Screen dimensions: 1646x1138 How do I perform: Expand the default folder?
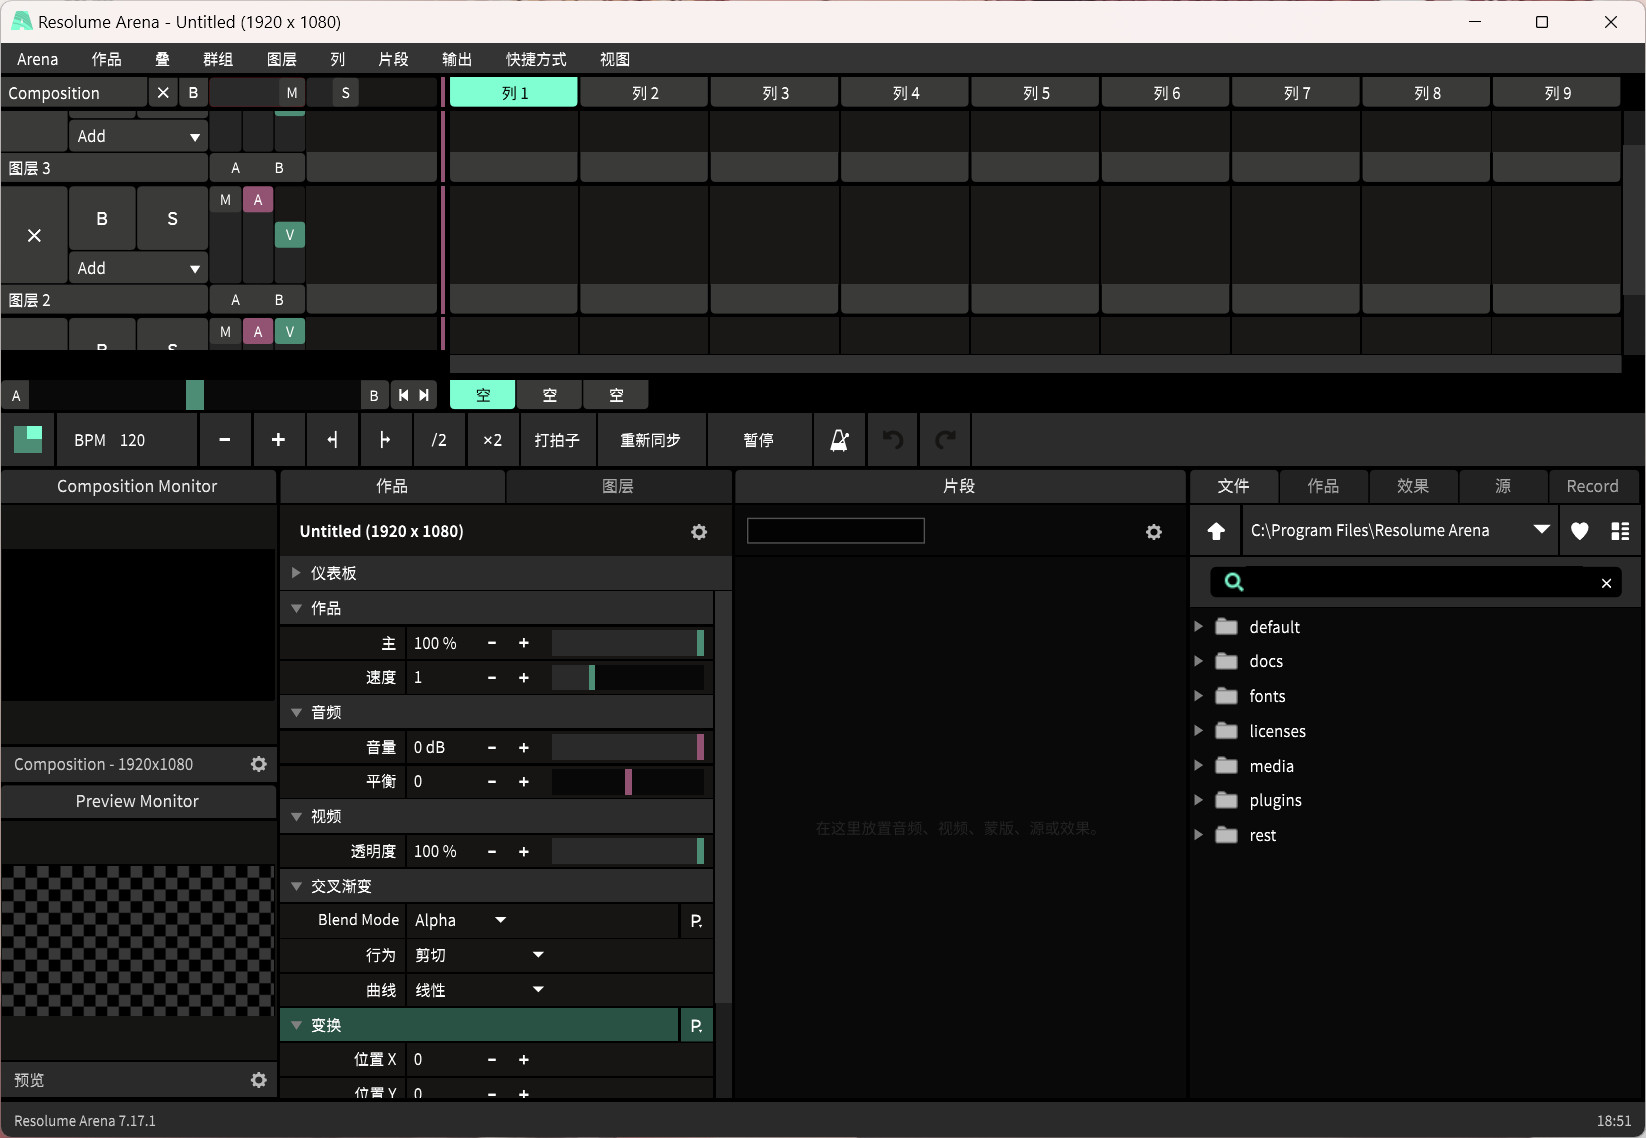click(1199, 627)
